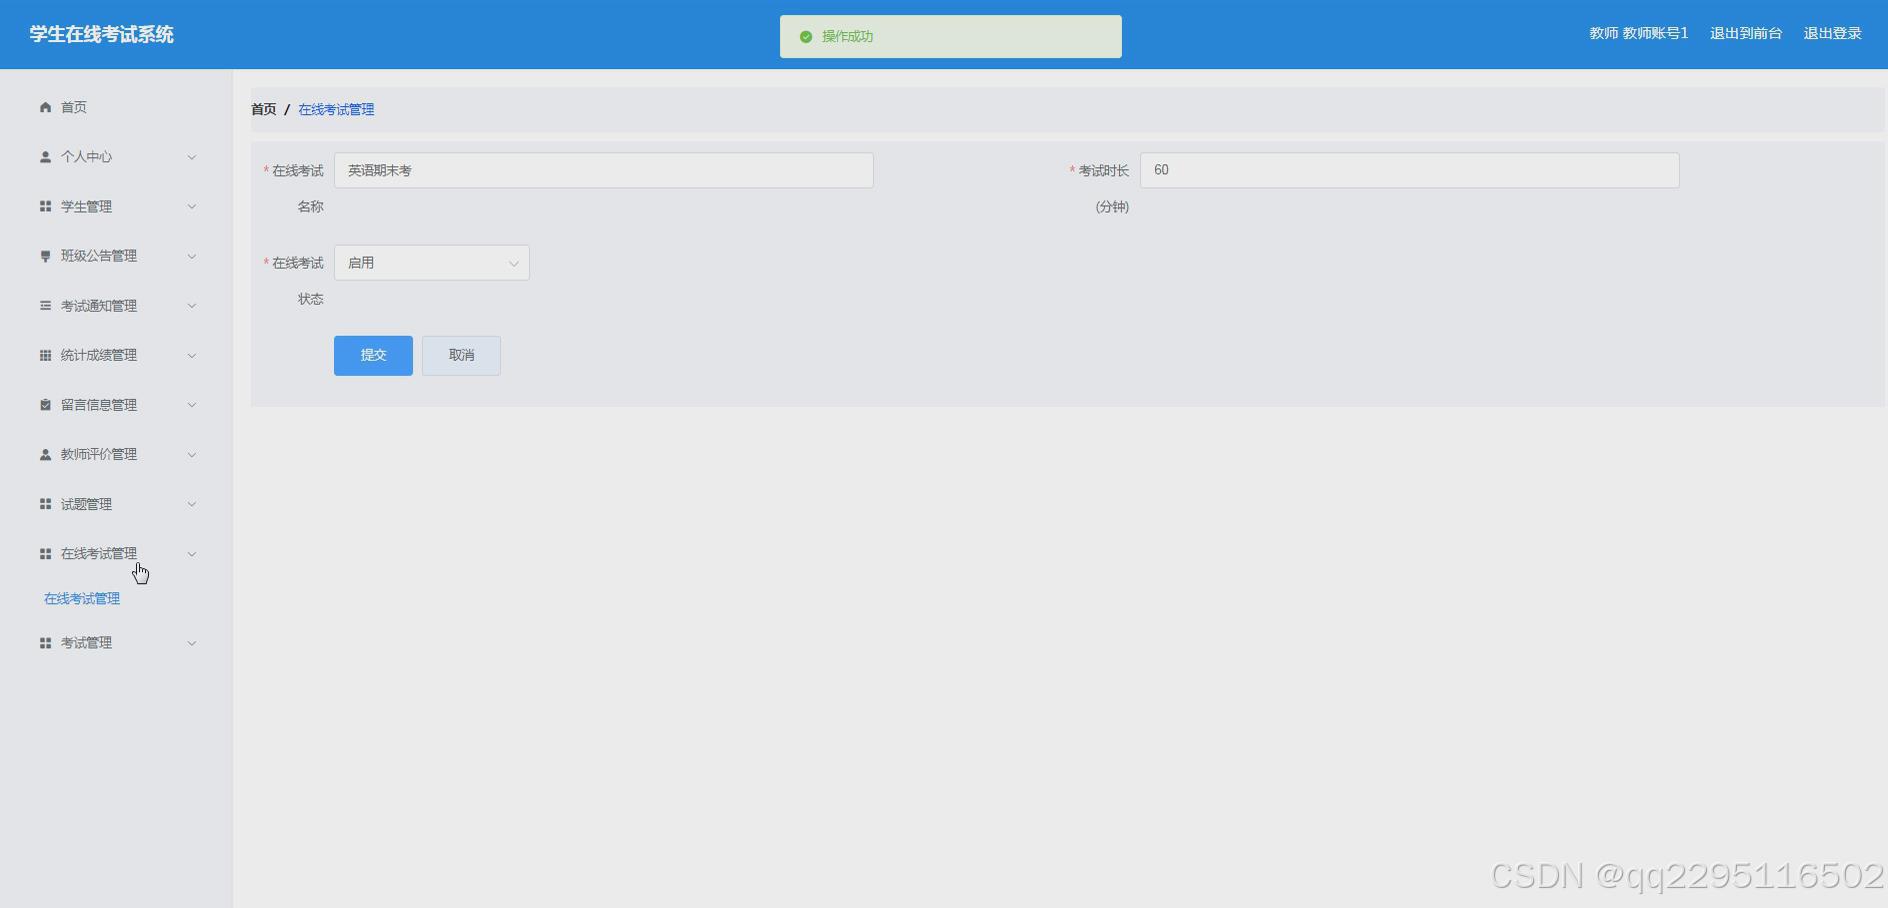Expand the 学生管理 chevron
Image resolution: width=1888 pixels, height=908 pixels.
coord(192,207)
